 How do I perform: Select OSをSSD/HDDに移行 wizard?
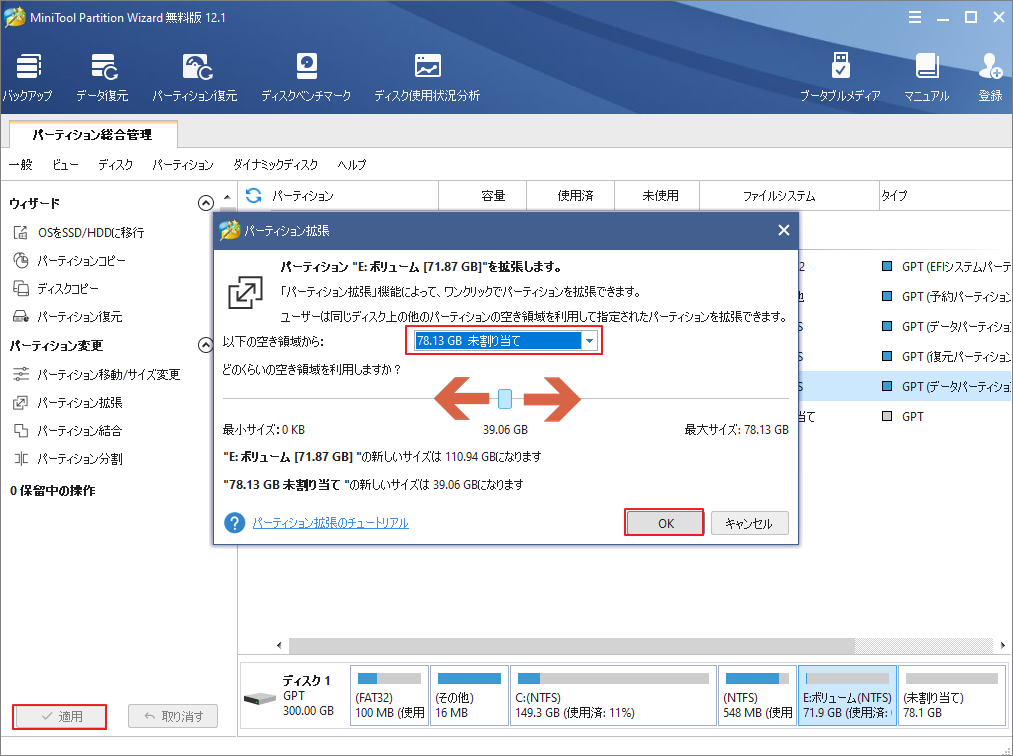[79, 233]
